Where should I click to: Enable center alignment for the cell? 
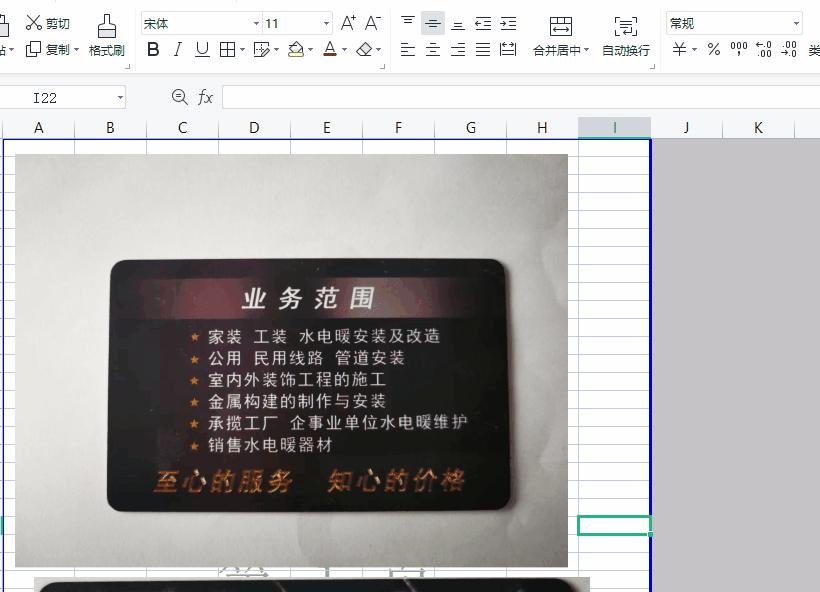432,48
